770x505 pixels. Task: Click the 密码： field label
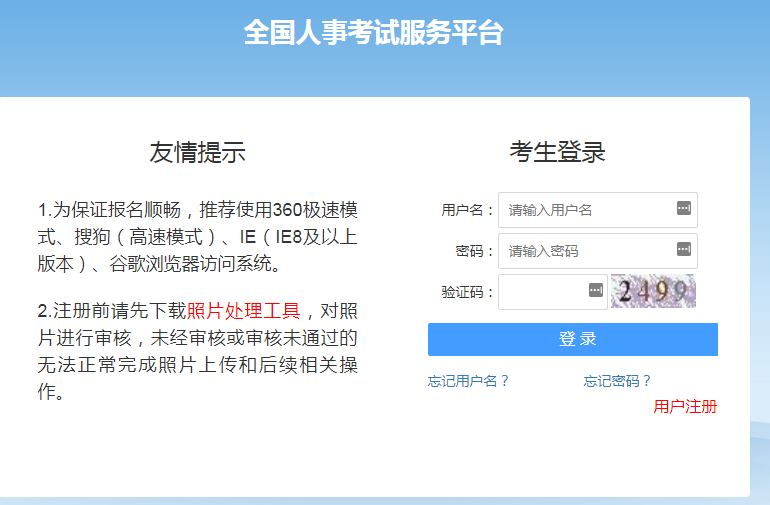476,251
